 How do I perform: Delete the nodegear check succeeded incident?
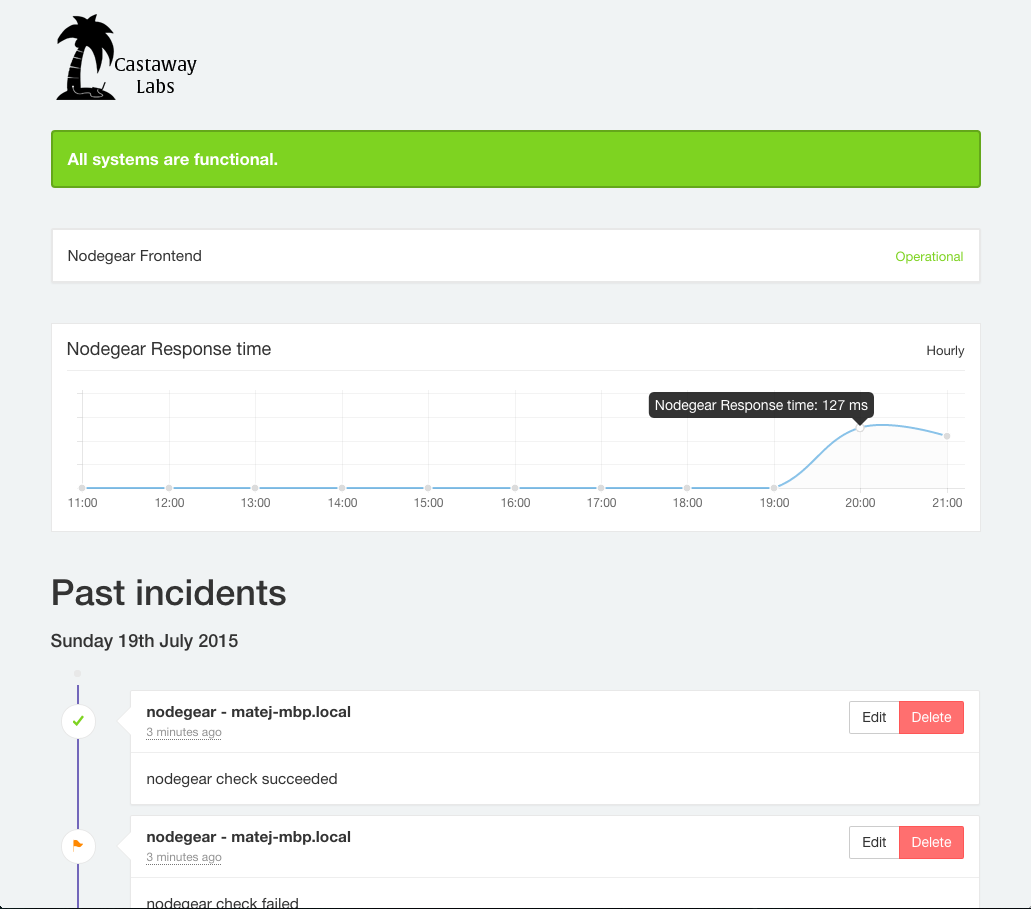pos(931,717)
